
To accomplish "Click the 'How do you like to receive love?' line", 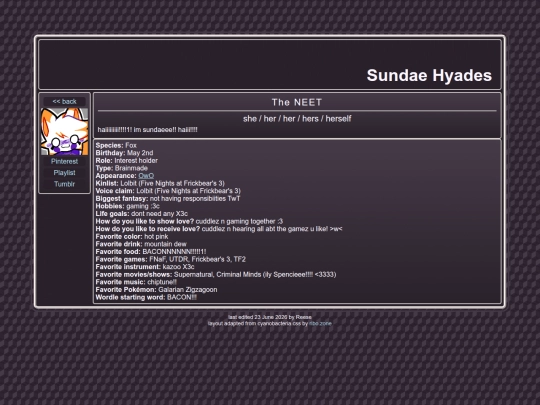I will click(219, 229).
